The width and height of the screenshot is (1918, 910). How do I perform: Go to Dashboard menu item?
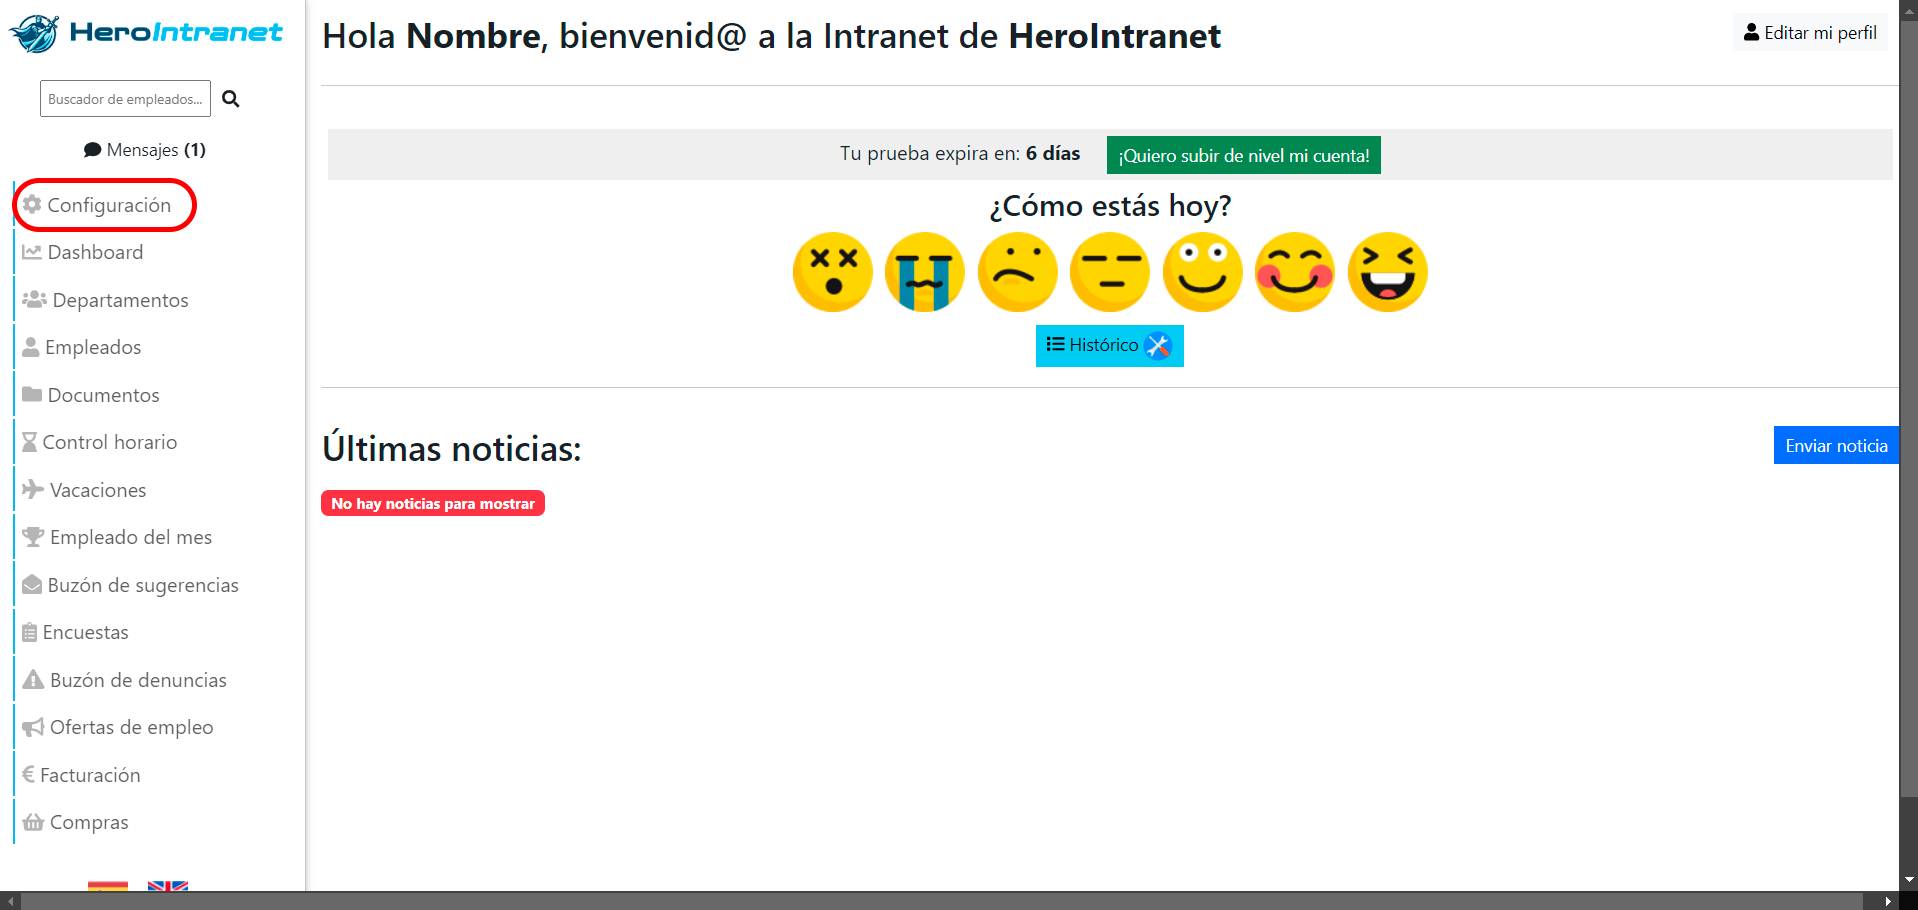83,252
